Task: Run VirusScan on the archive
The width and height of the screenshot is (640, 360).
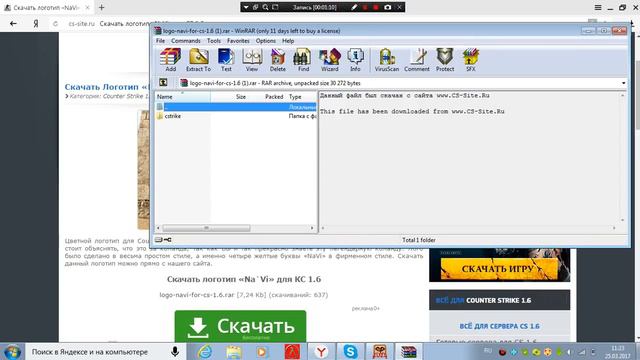Action: [387, 60]
